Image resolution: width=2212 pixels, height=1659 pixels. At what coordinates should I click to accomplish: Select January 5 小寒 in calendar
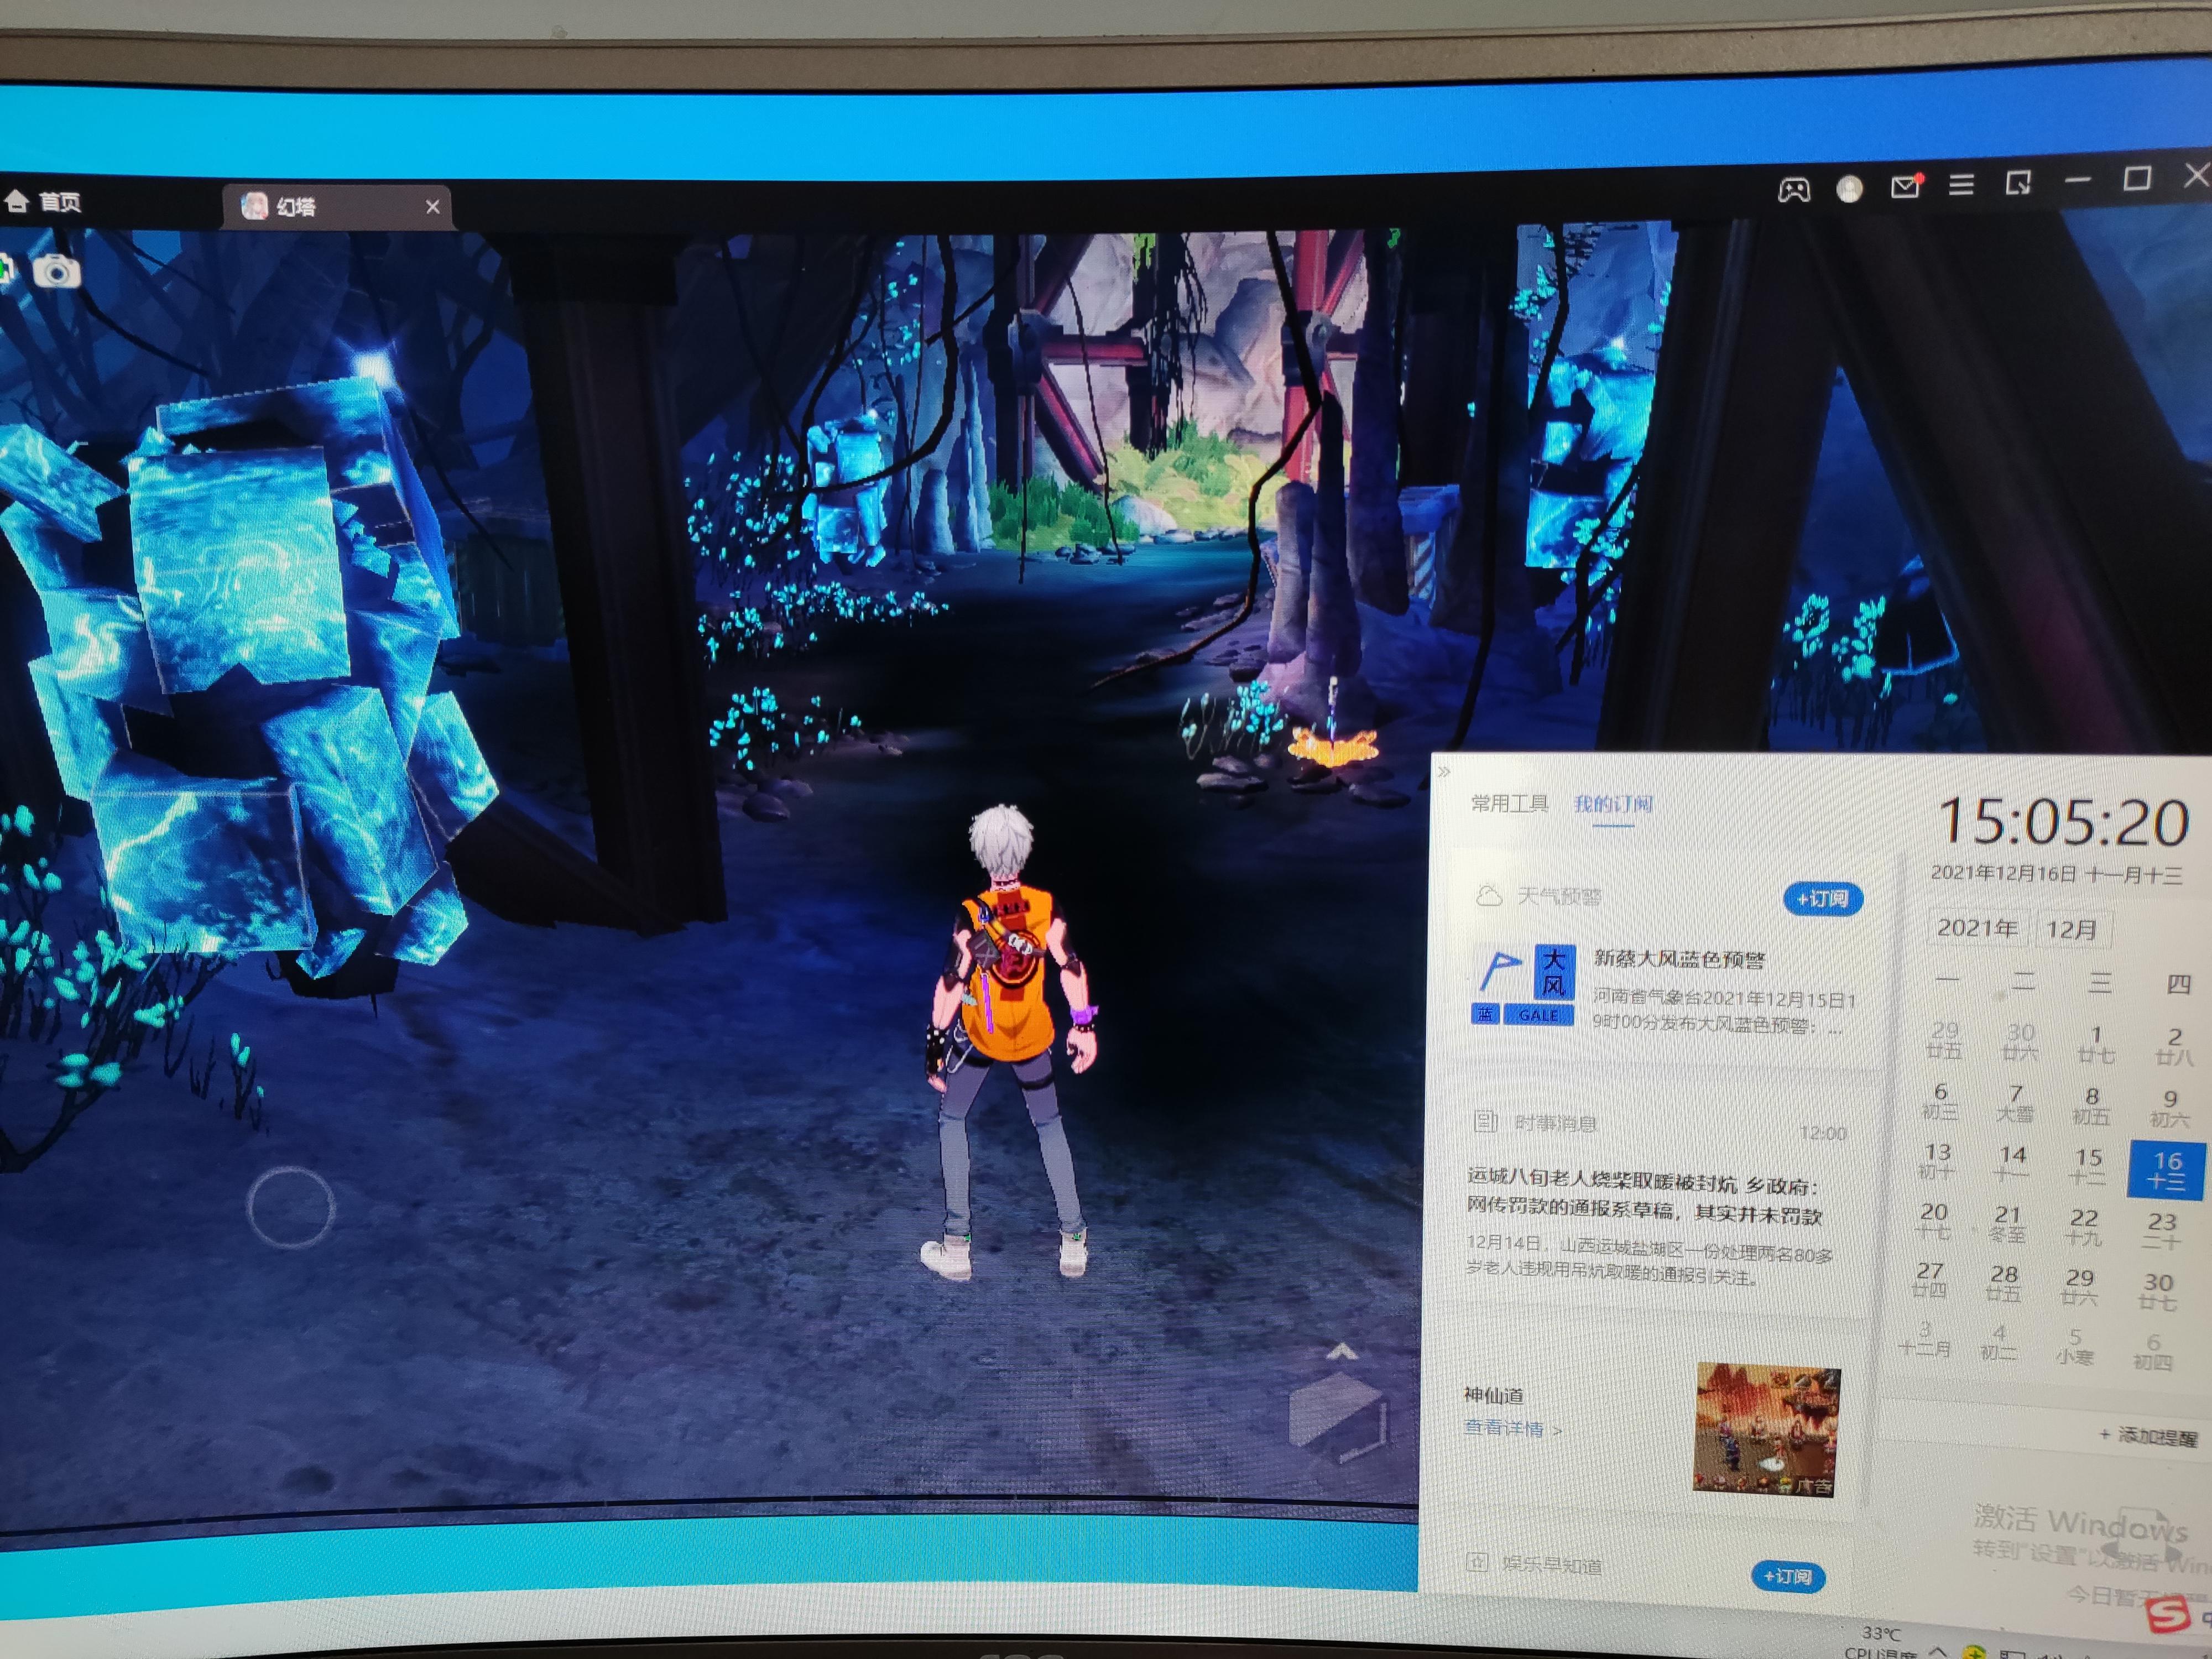click(2074, 1346)
